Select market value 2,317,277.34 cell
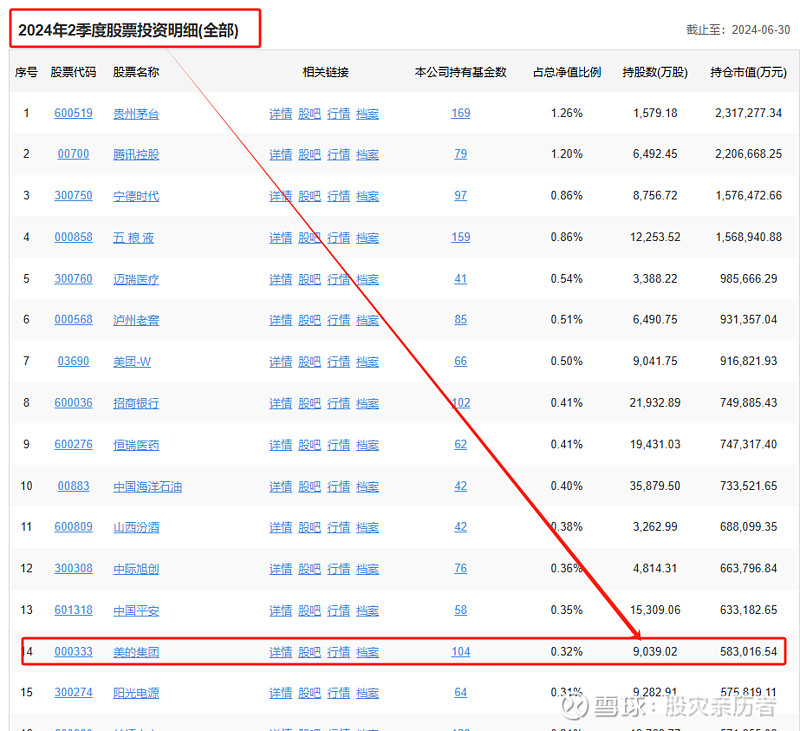 tap(748, 113)
